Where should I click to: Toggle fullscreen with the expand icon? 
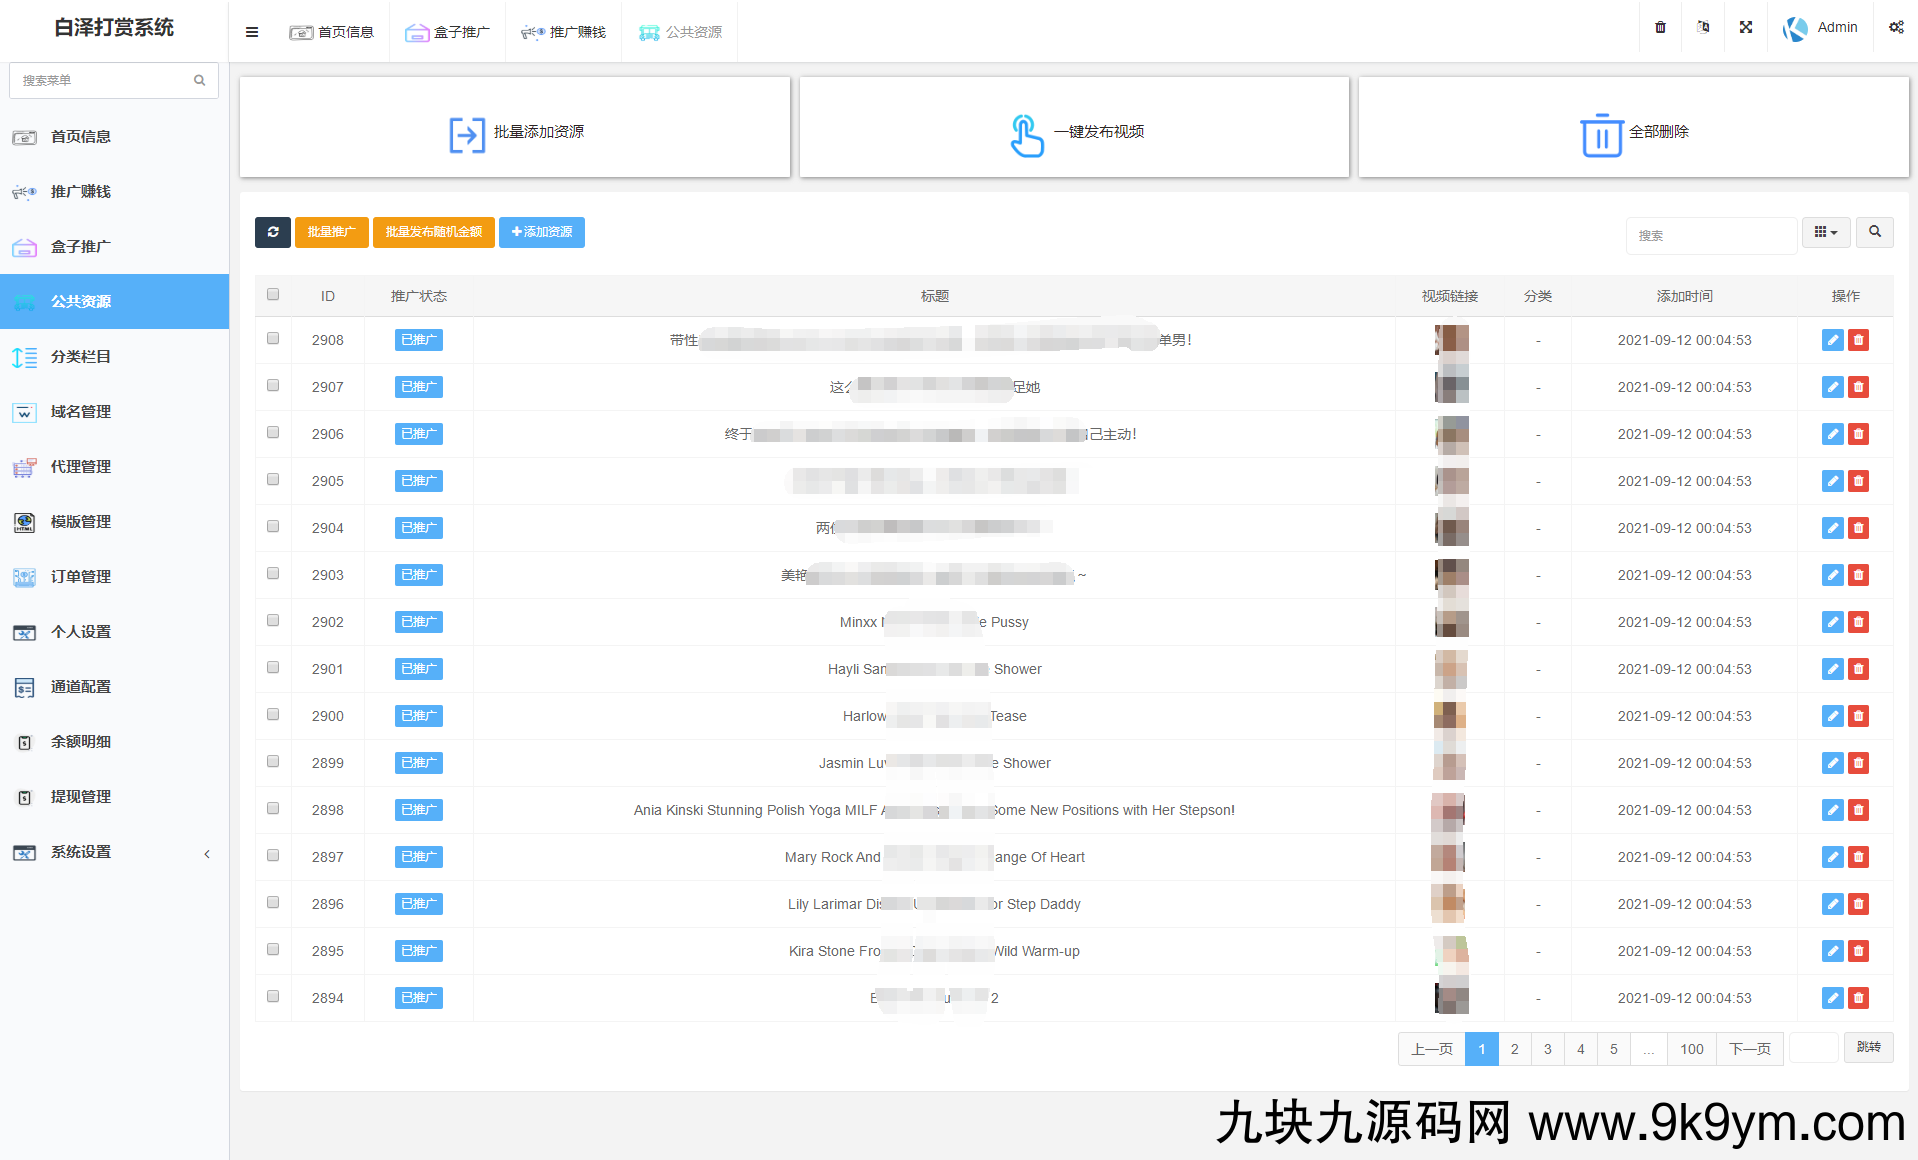[x=1746, y=28]
